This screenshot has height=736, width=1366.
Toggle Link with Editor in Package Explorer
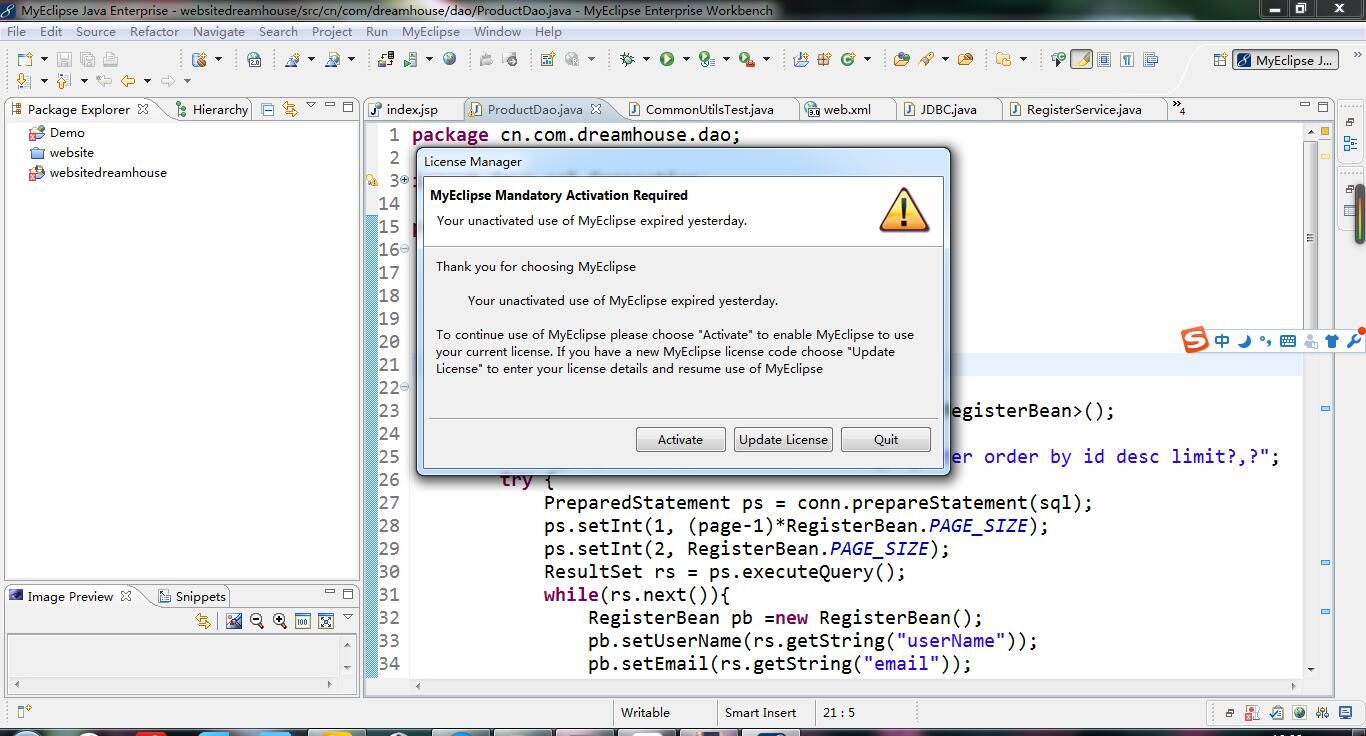(290, 109)
